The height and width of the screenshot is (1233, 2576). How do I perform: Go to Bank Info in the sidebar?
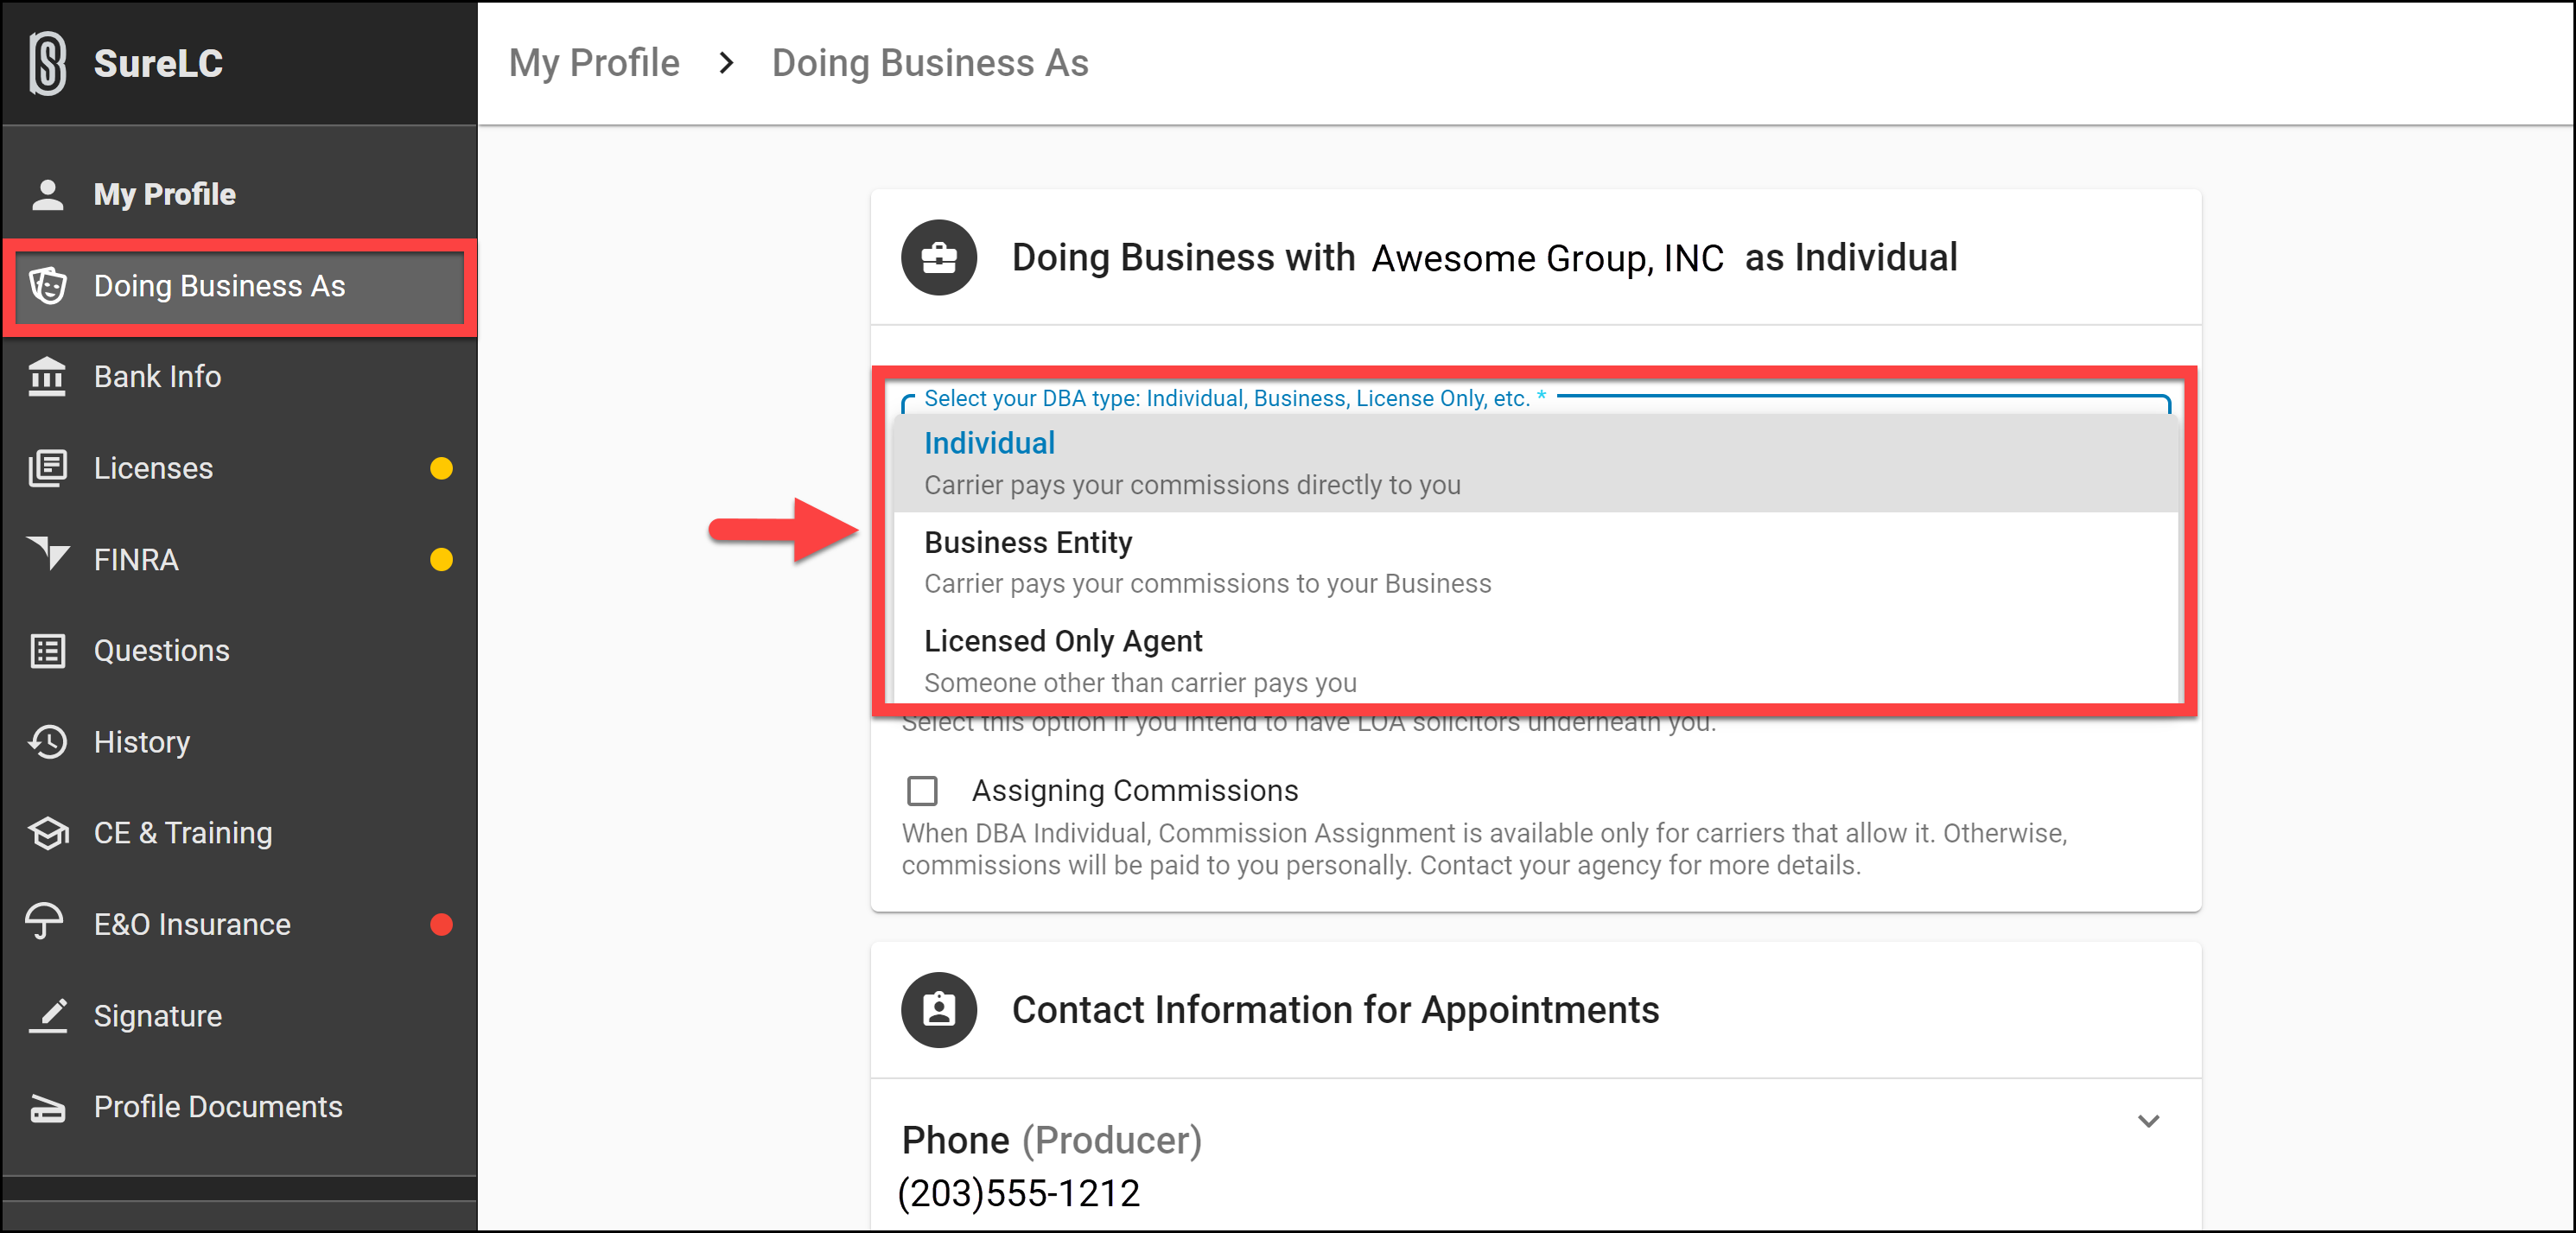click(239, 377)
